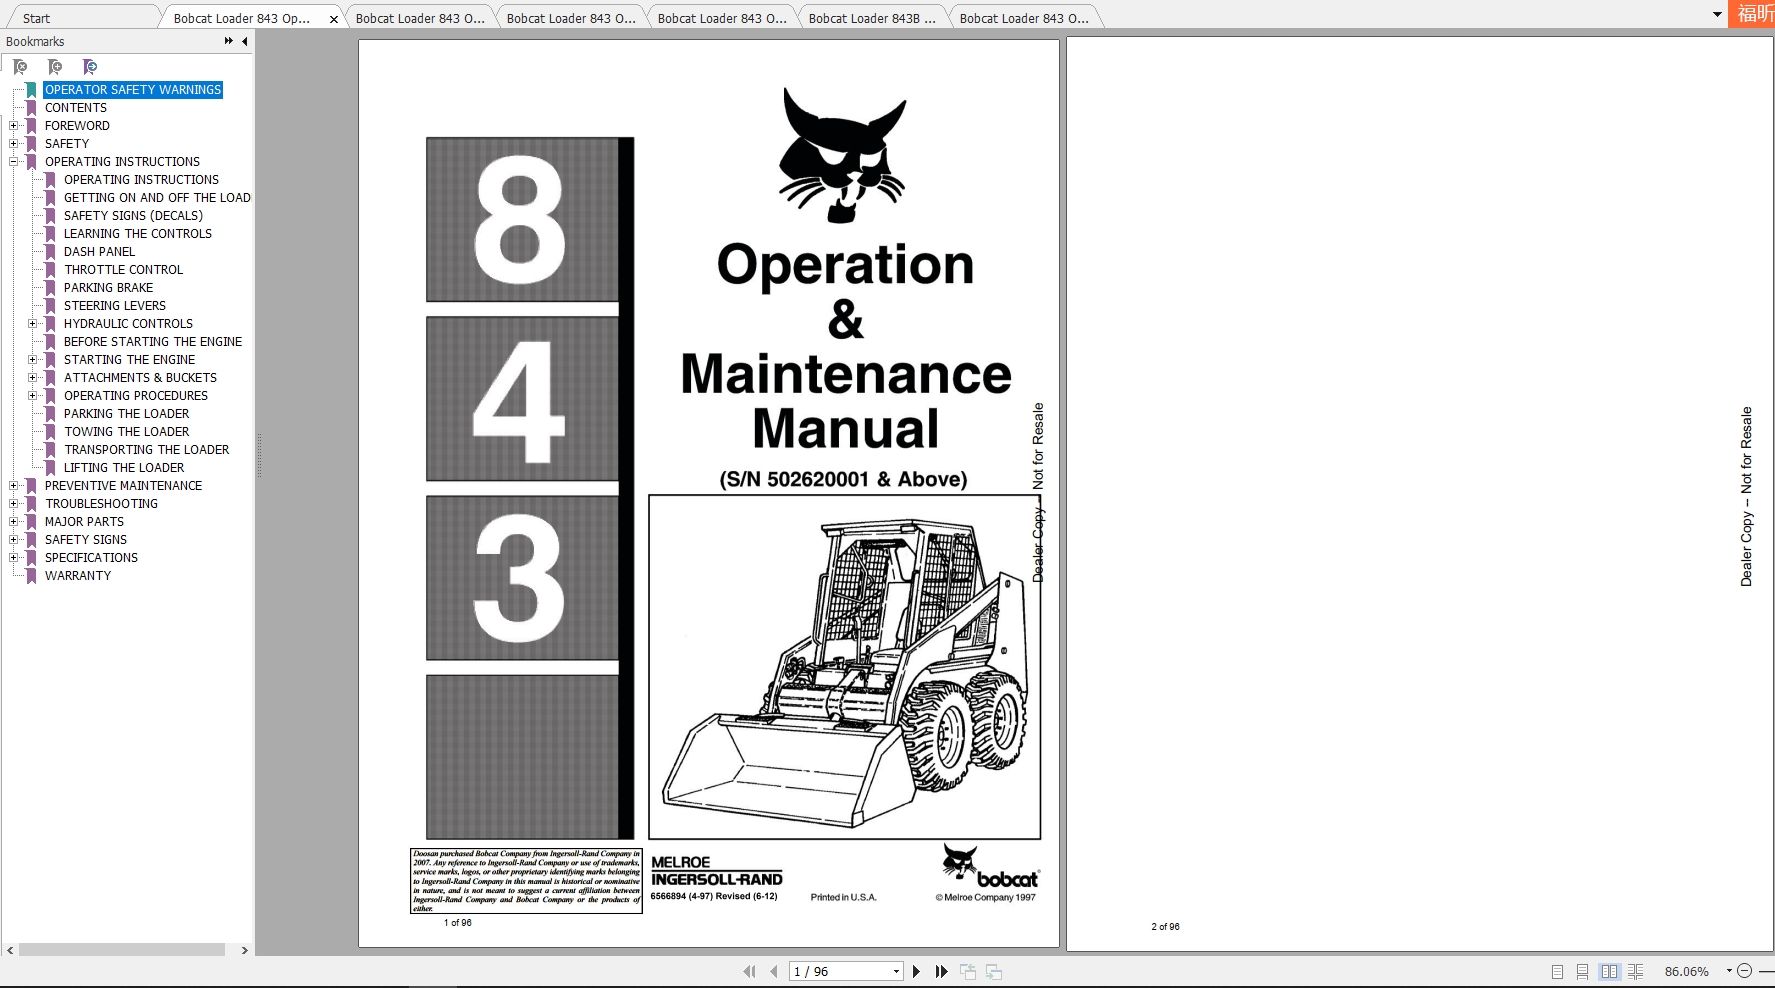Select the TROUBLESHOOTING bookmark
Image resolution: width=1775 pixels, height=988 pixels.
pos(101,503)
